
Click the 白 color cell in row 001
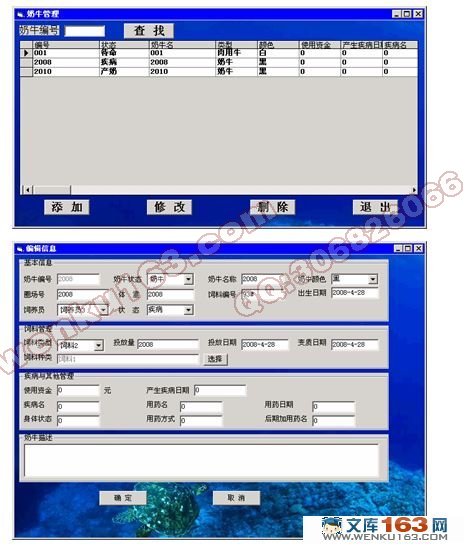(x=279, y=53)
